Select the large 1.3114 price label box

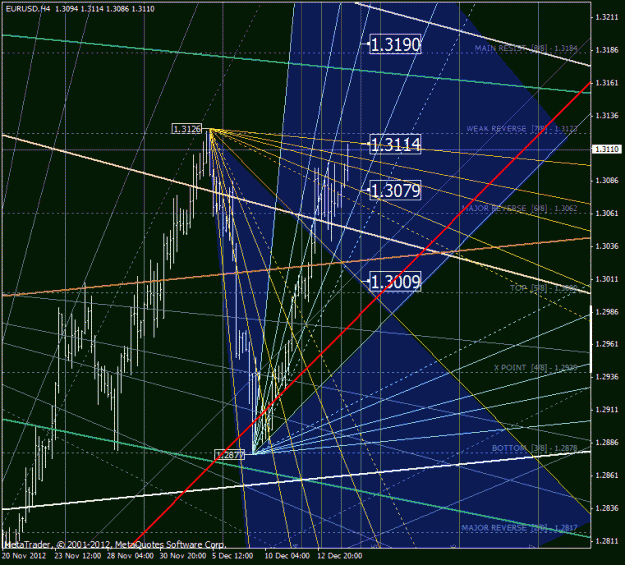tap(395, 144)
